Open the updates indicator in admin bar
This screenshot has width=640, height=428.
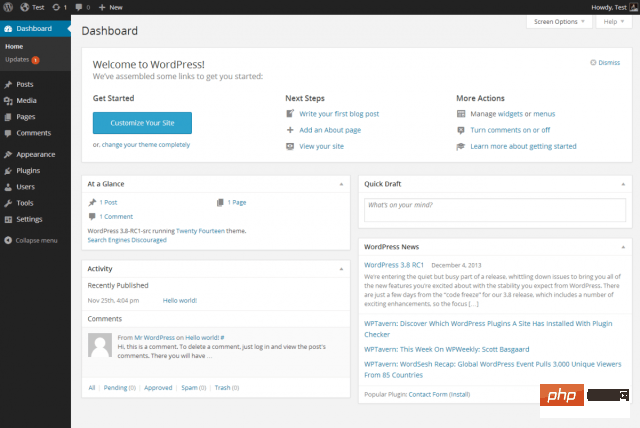pyautogui.click(x=60, y=7)
